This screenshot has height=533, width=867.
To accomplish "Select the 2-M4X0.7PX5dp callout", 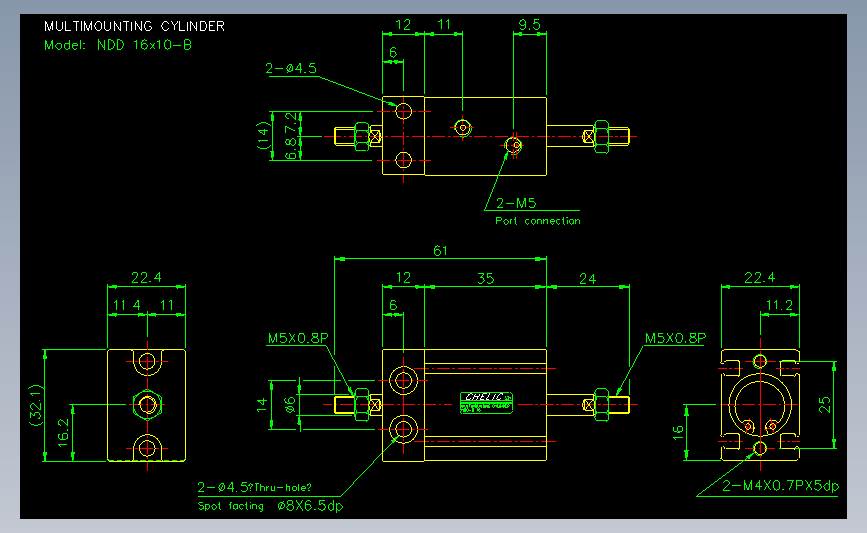I will coord(780,485).
